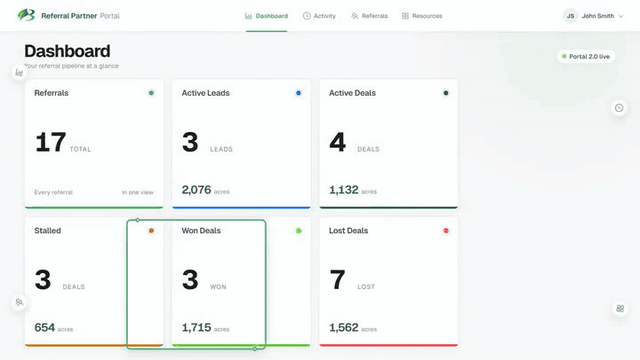The image size is (640, 360).
Task: Click the 'Stalled' card title
Action: point(48,231)
